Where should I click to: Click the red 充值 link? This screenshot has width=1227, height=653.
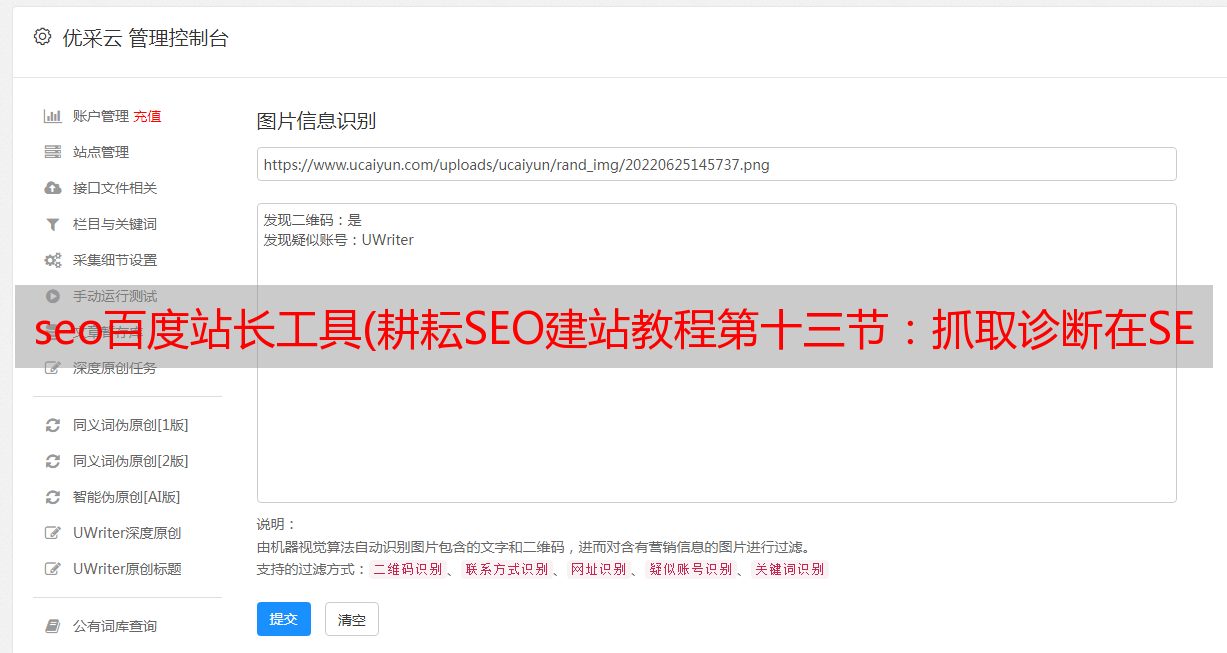(147, 116)
